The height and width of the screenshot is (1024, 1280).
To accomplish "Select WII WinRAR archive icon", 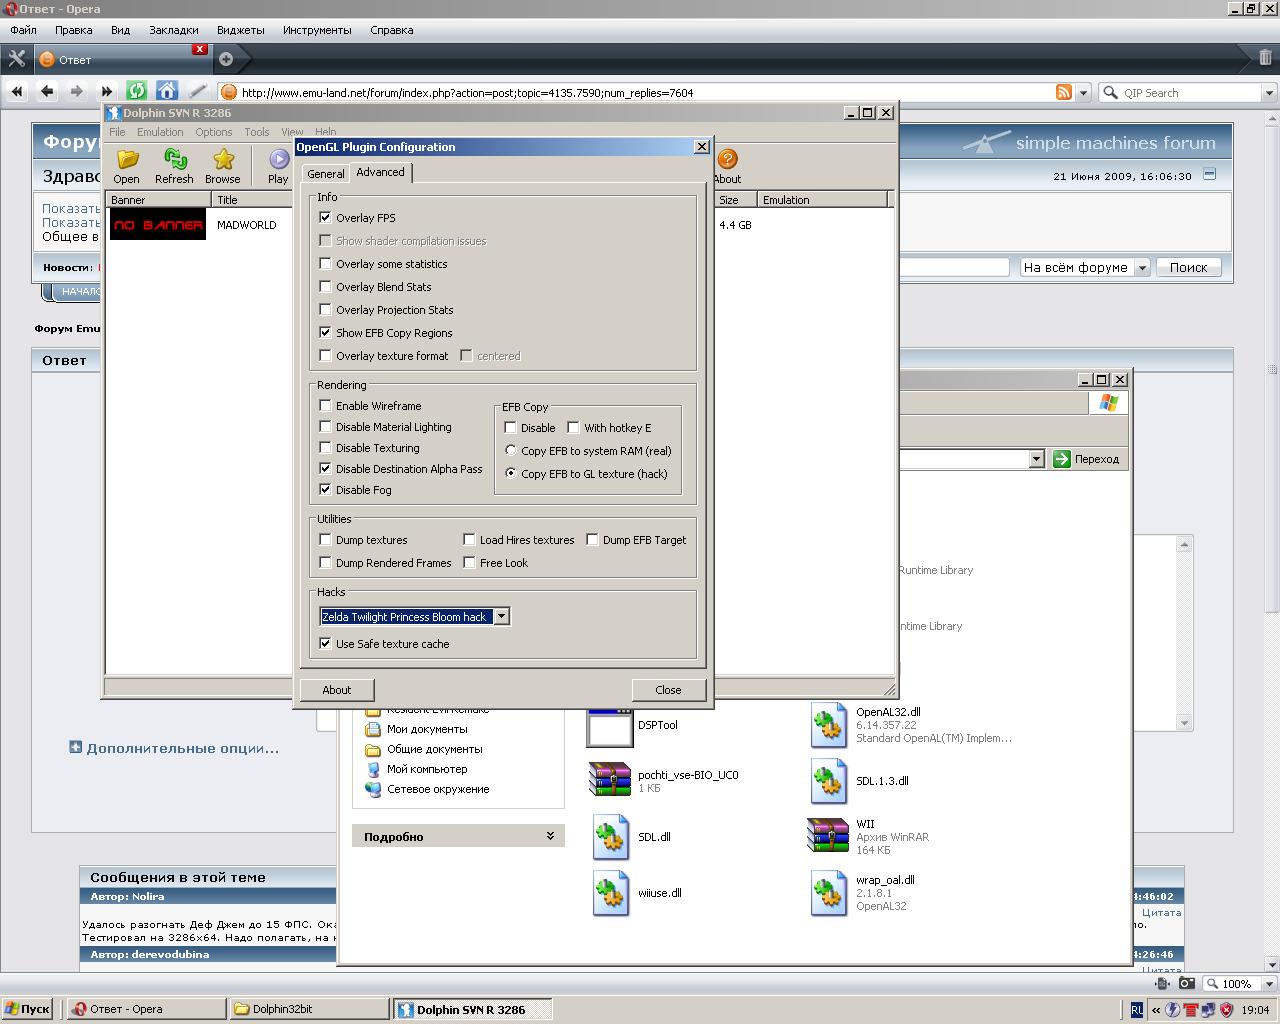I will pos(828,836).
